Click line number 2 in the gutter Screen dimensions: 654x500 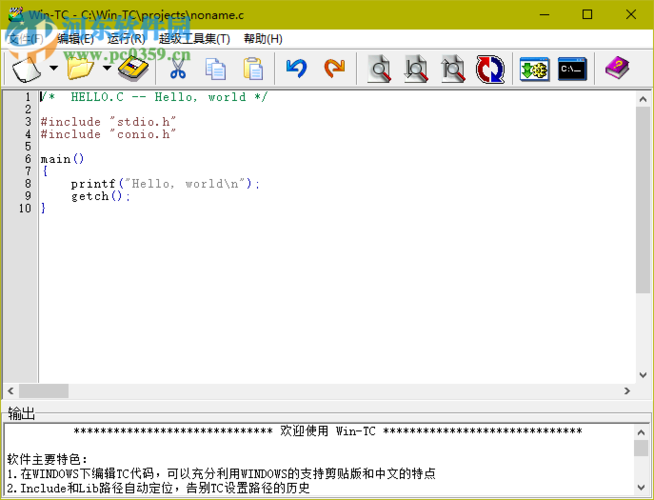pyautogui.click(x=28, y=109)
